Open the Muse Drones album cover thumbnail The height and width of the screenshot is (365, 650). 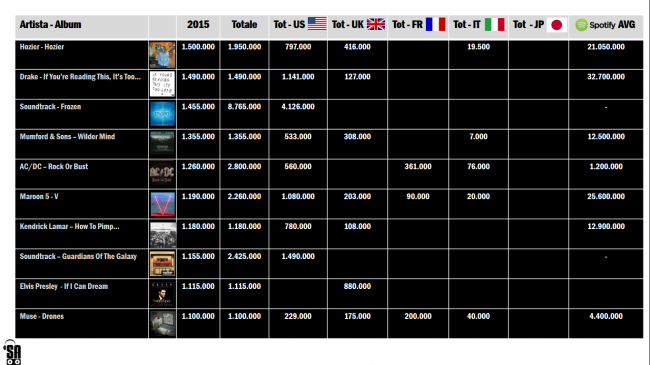(x=162, y=324)
